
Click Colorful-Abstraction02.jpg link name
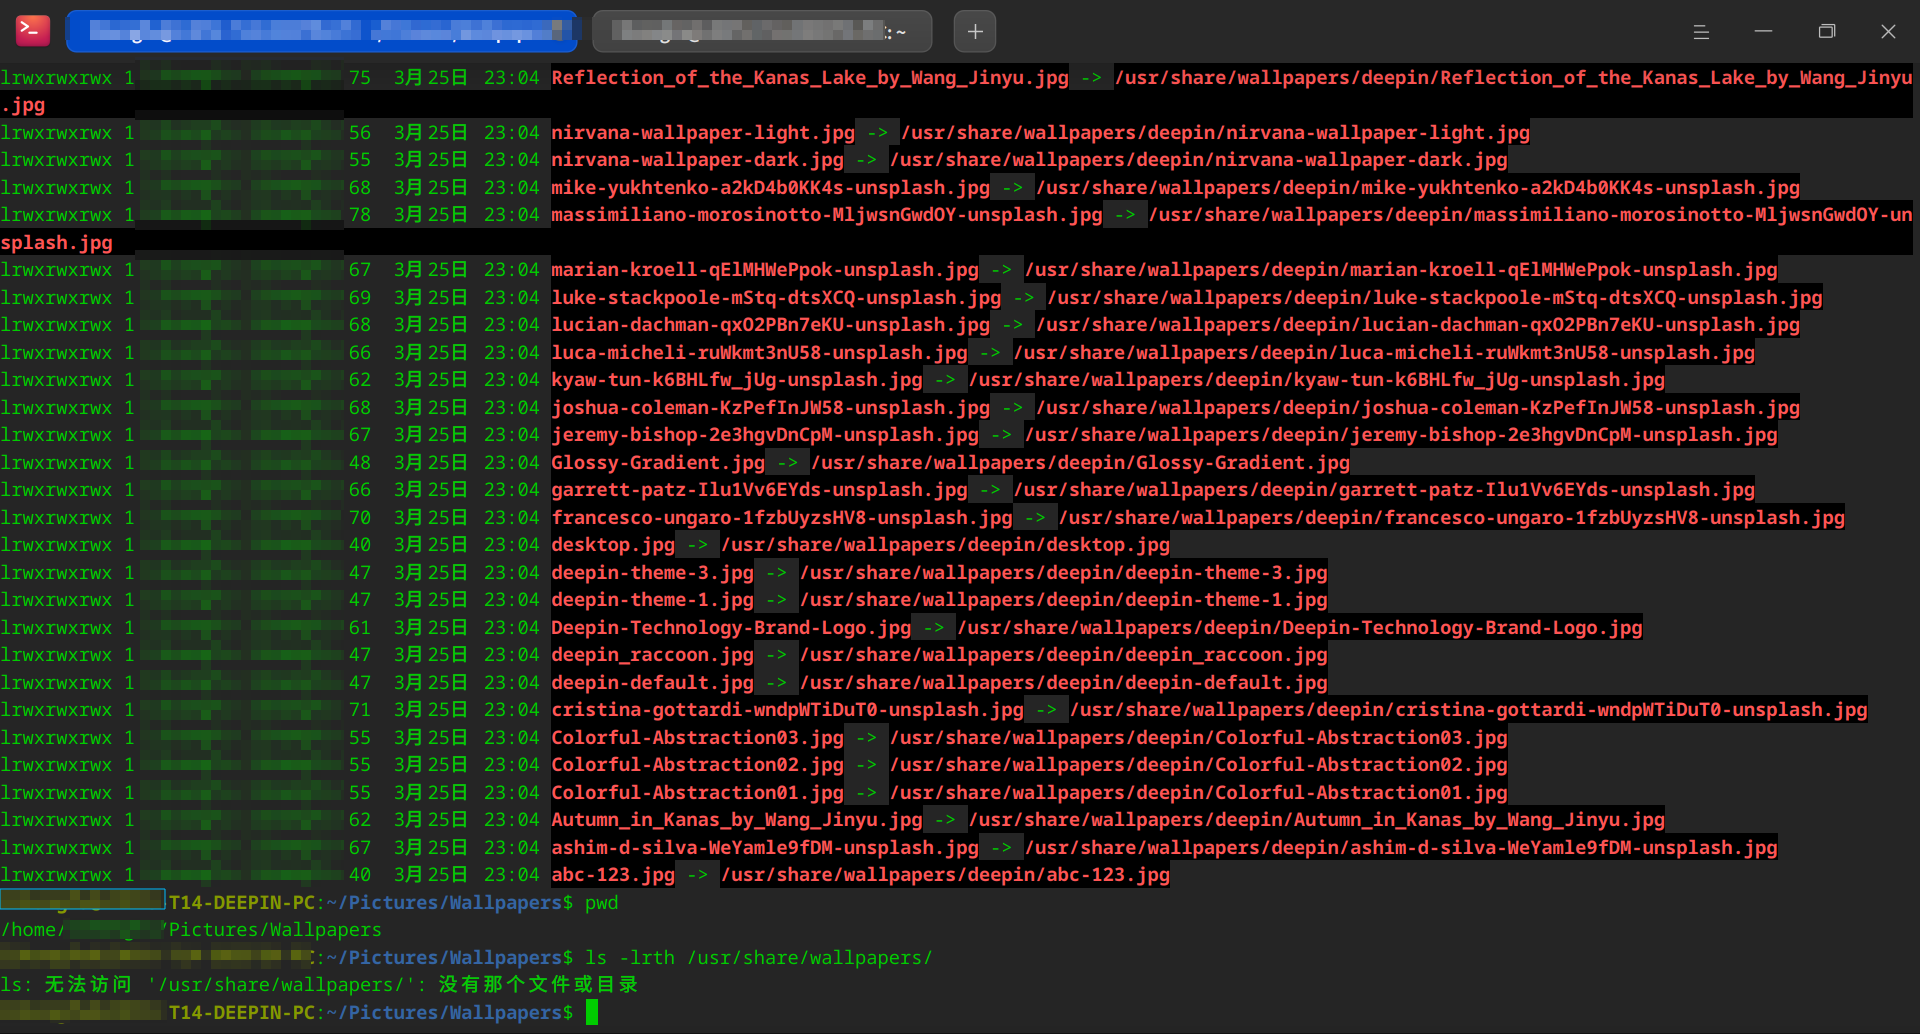(x=697, y=765)
